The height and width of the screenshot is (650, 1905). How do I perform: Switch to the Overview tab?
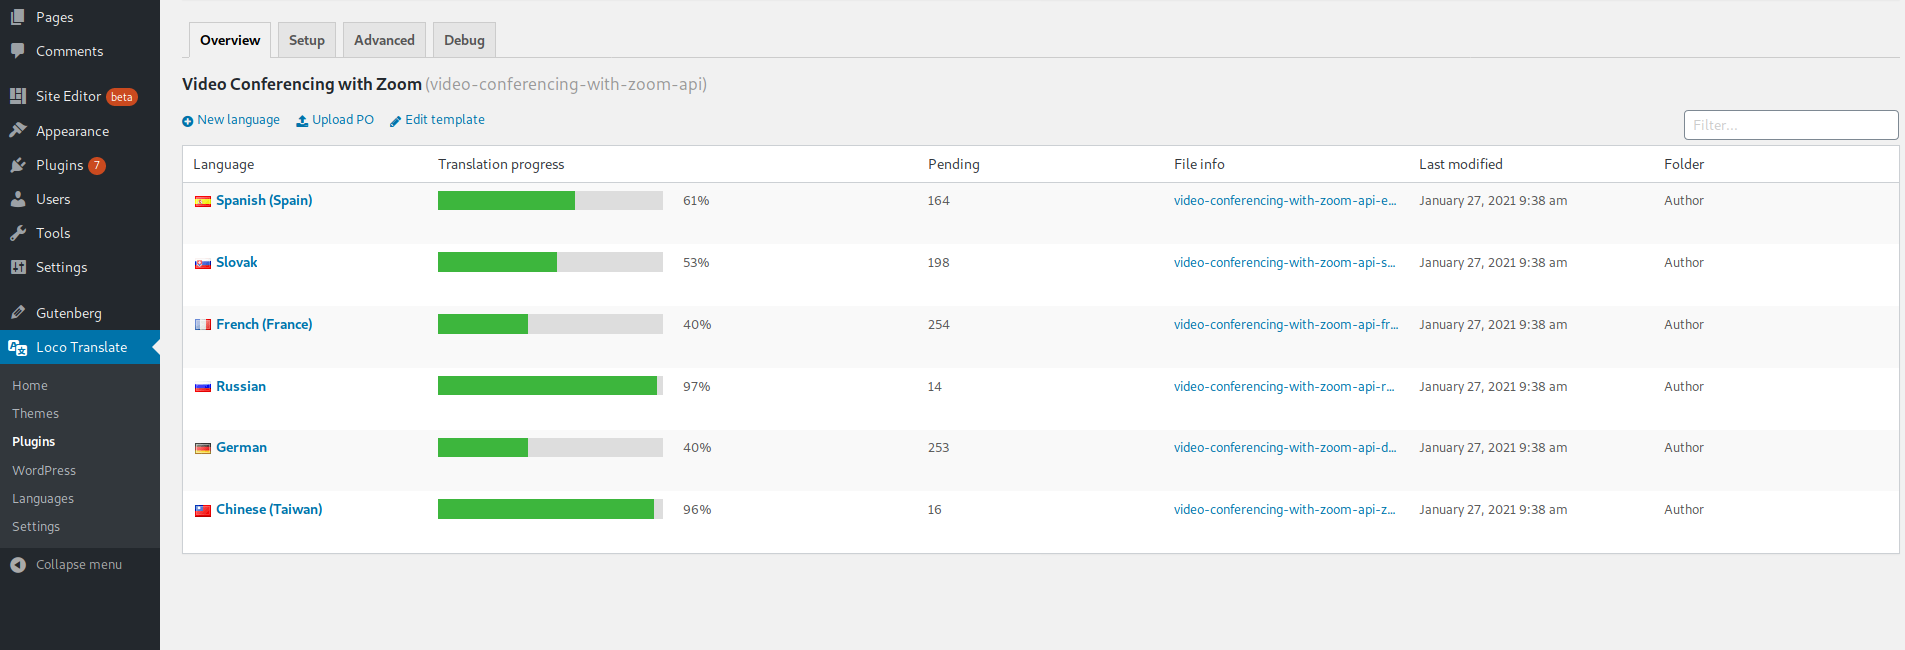[230, 40]
